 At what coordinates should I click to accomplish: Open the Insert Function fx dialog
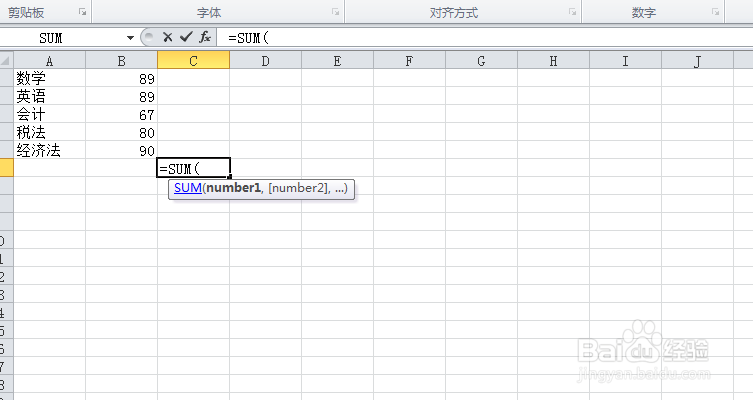coord(205,37)
